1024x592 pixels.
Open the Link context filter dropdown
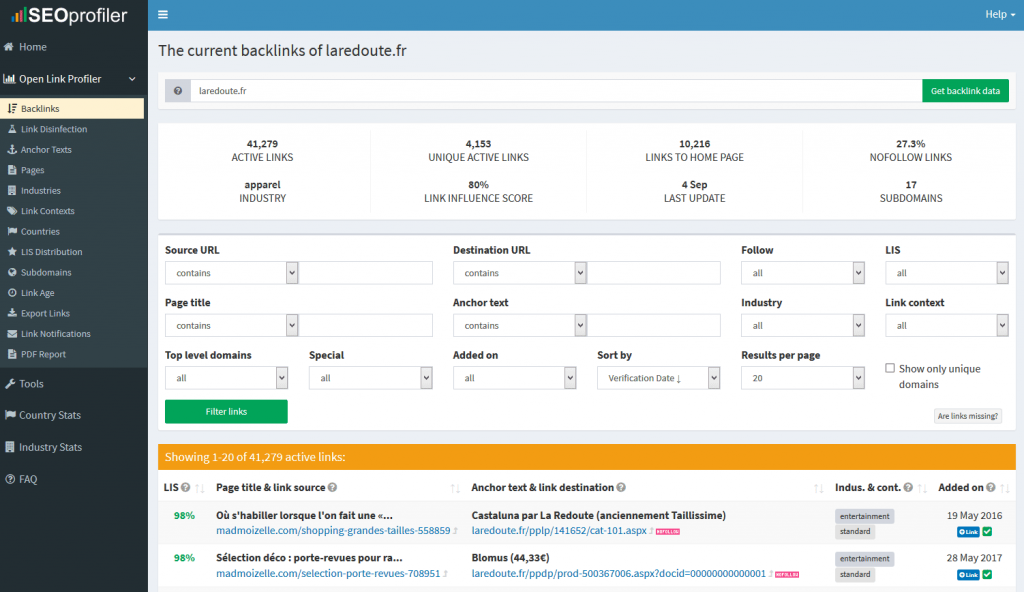tap(947, 325)
